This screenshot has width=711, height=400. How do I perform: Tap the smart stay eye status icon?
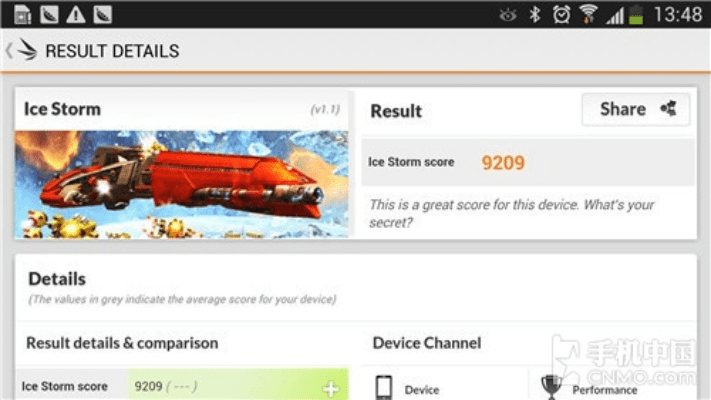pyautogui.click(x=507, y=15)
